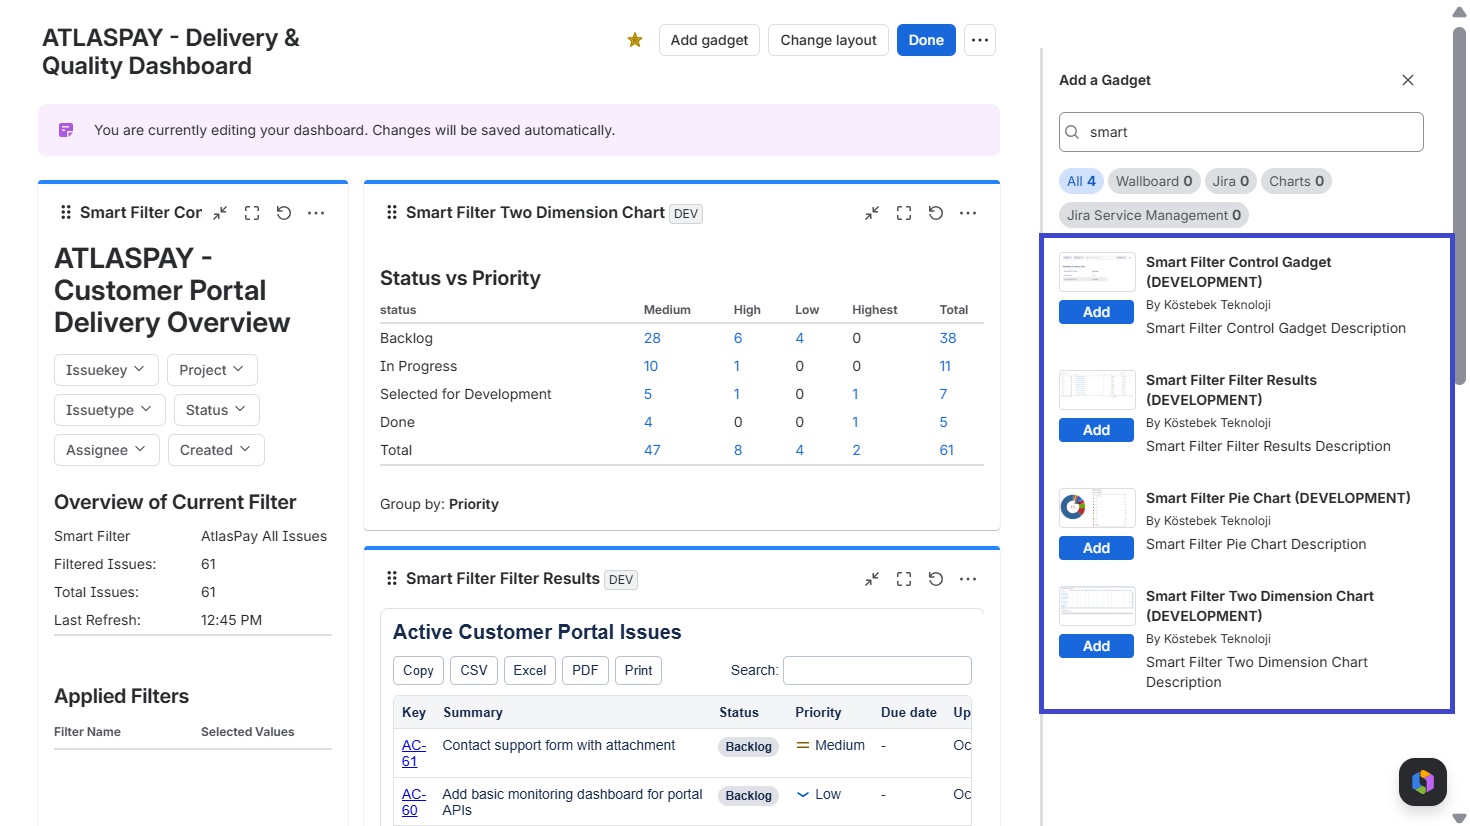Click the Smart Filter Pie Chart thumbnail
1470x826 pixels.
click(x=1097, y=508)
